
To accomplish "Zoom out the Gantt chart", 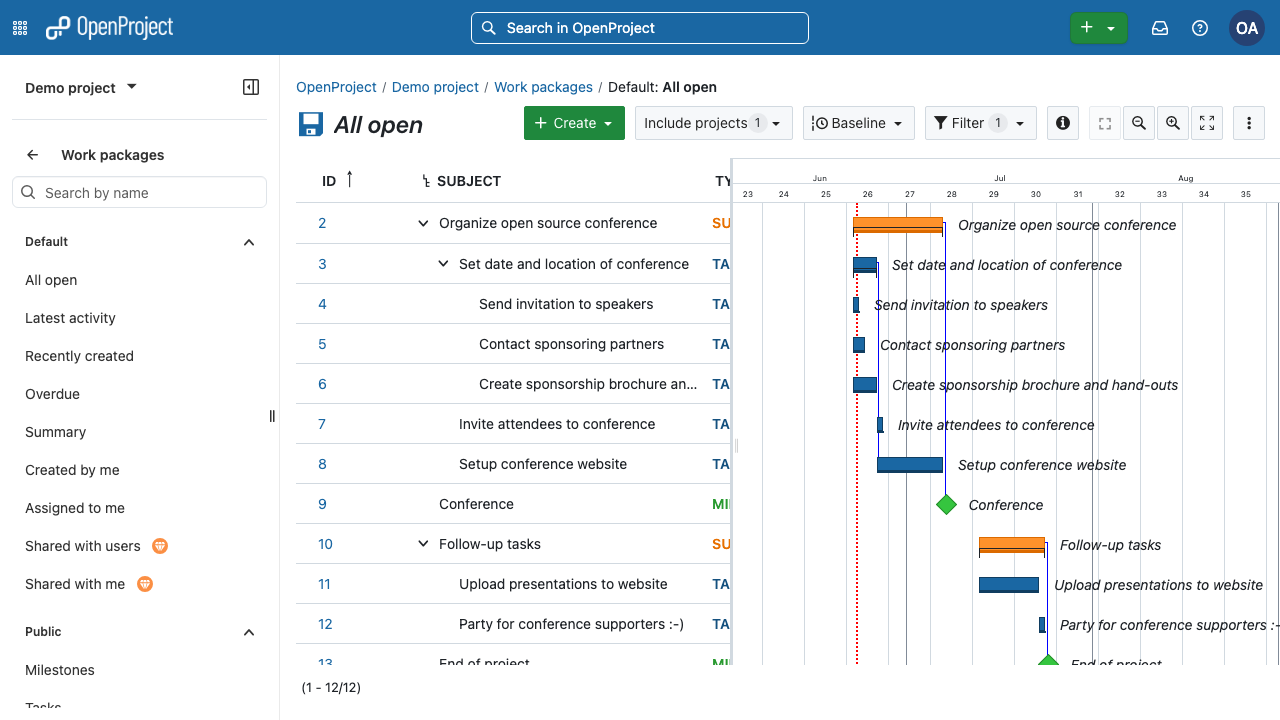I will [x=1139, y=123].
